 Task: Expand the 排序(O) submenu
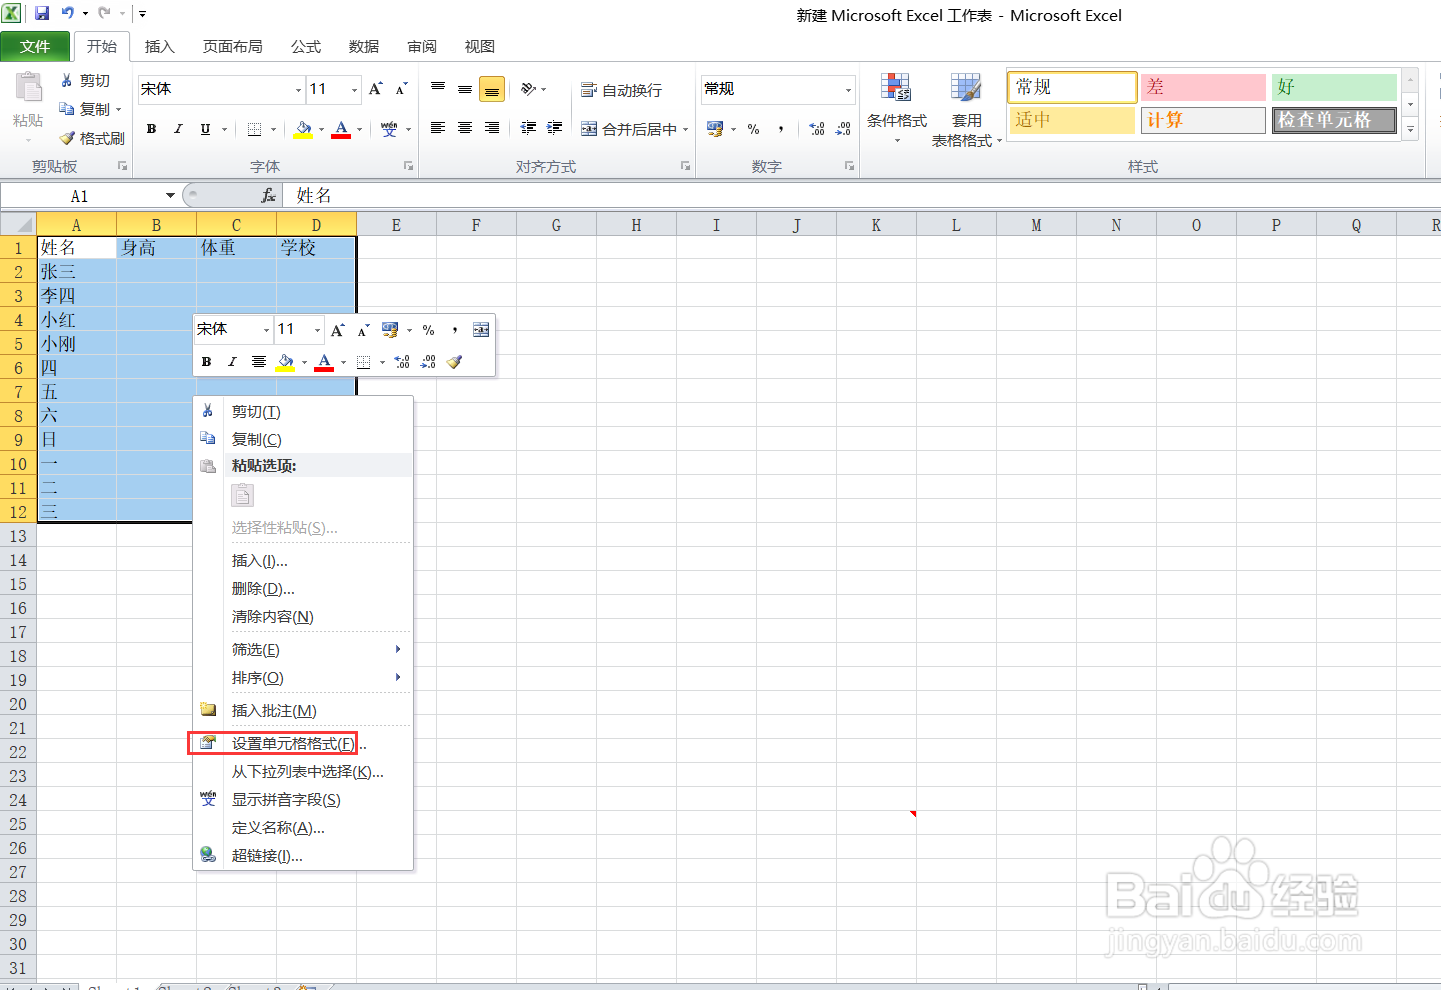tap(303, 678)
